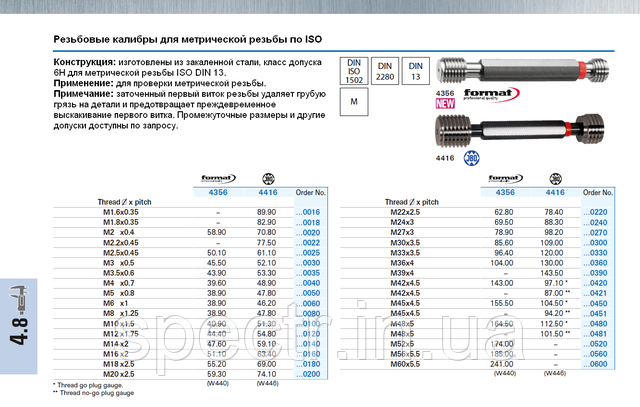Click order number ...0600
This screenshot has width=640, height=407.
pyautogui.click(x=596, y=364)
